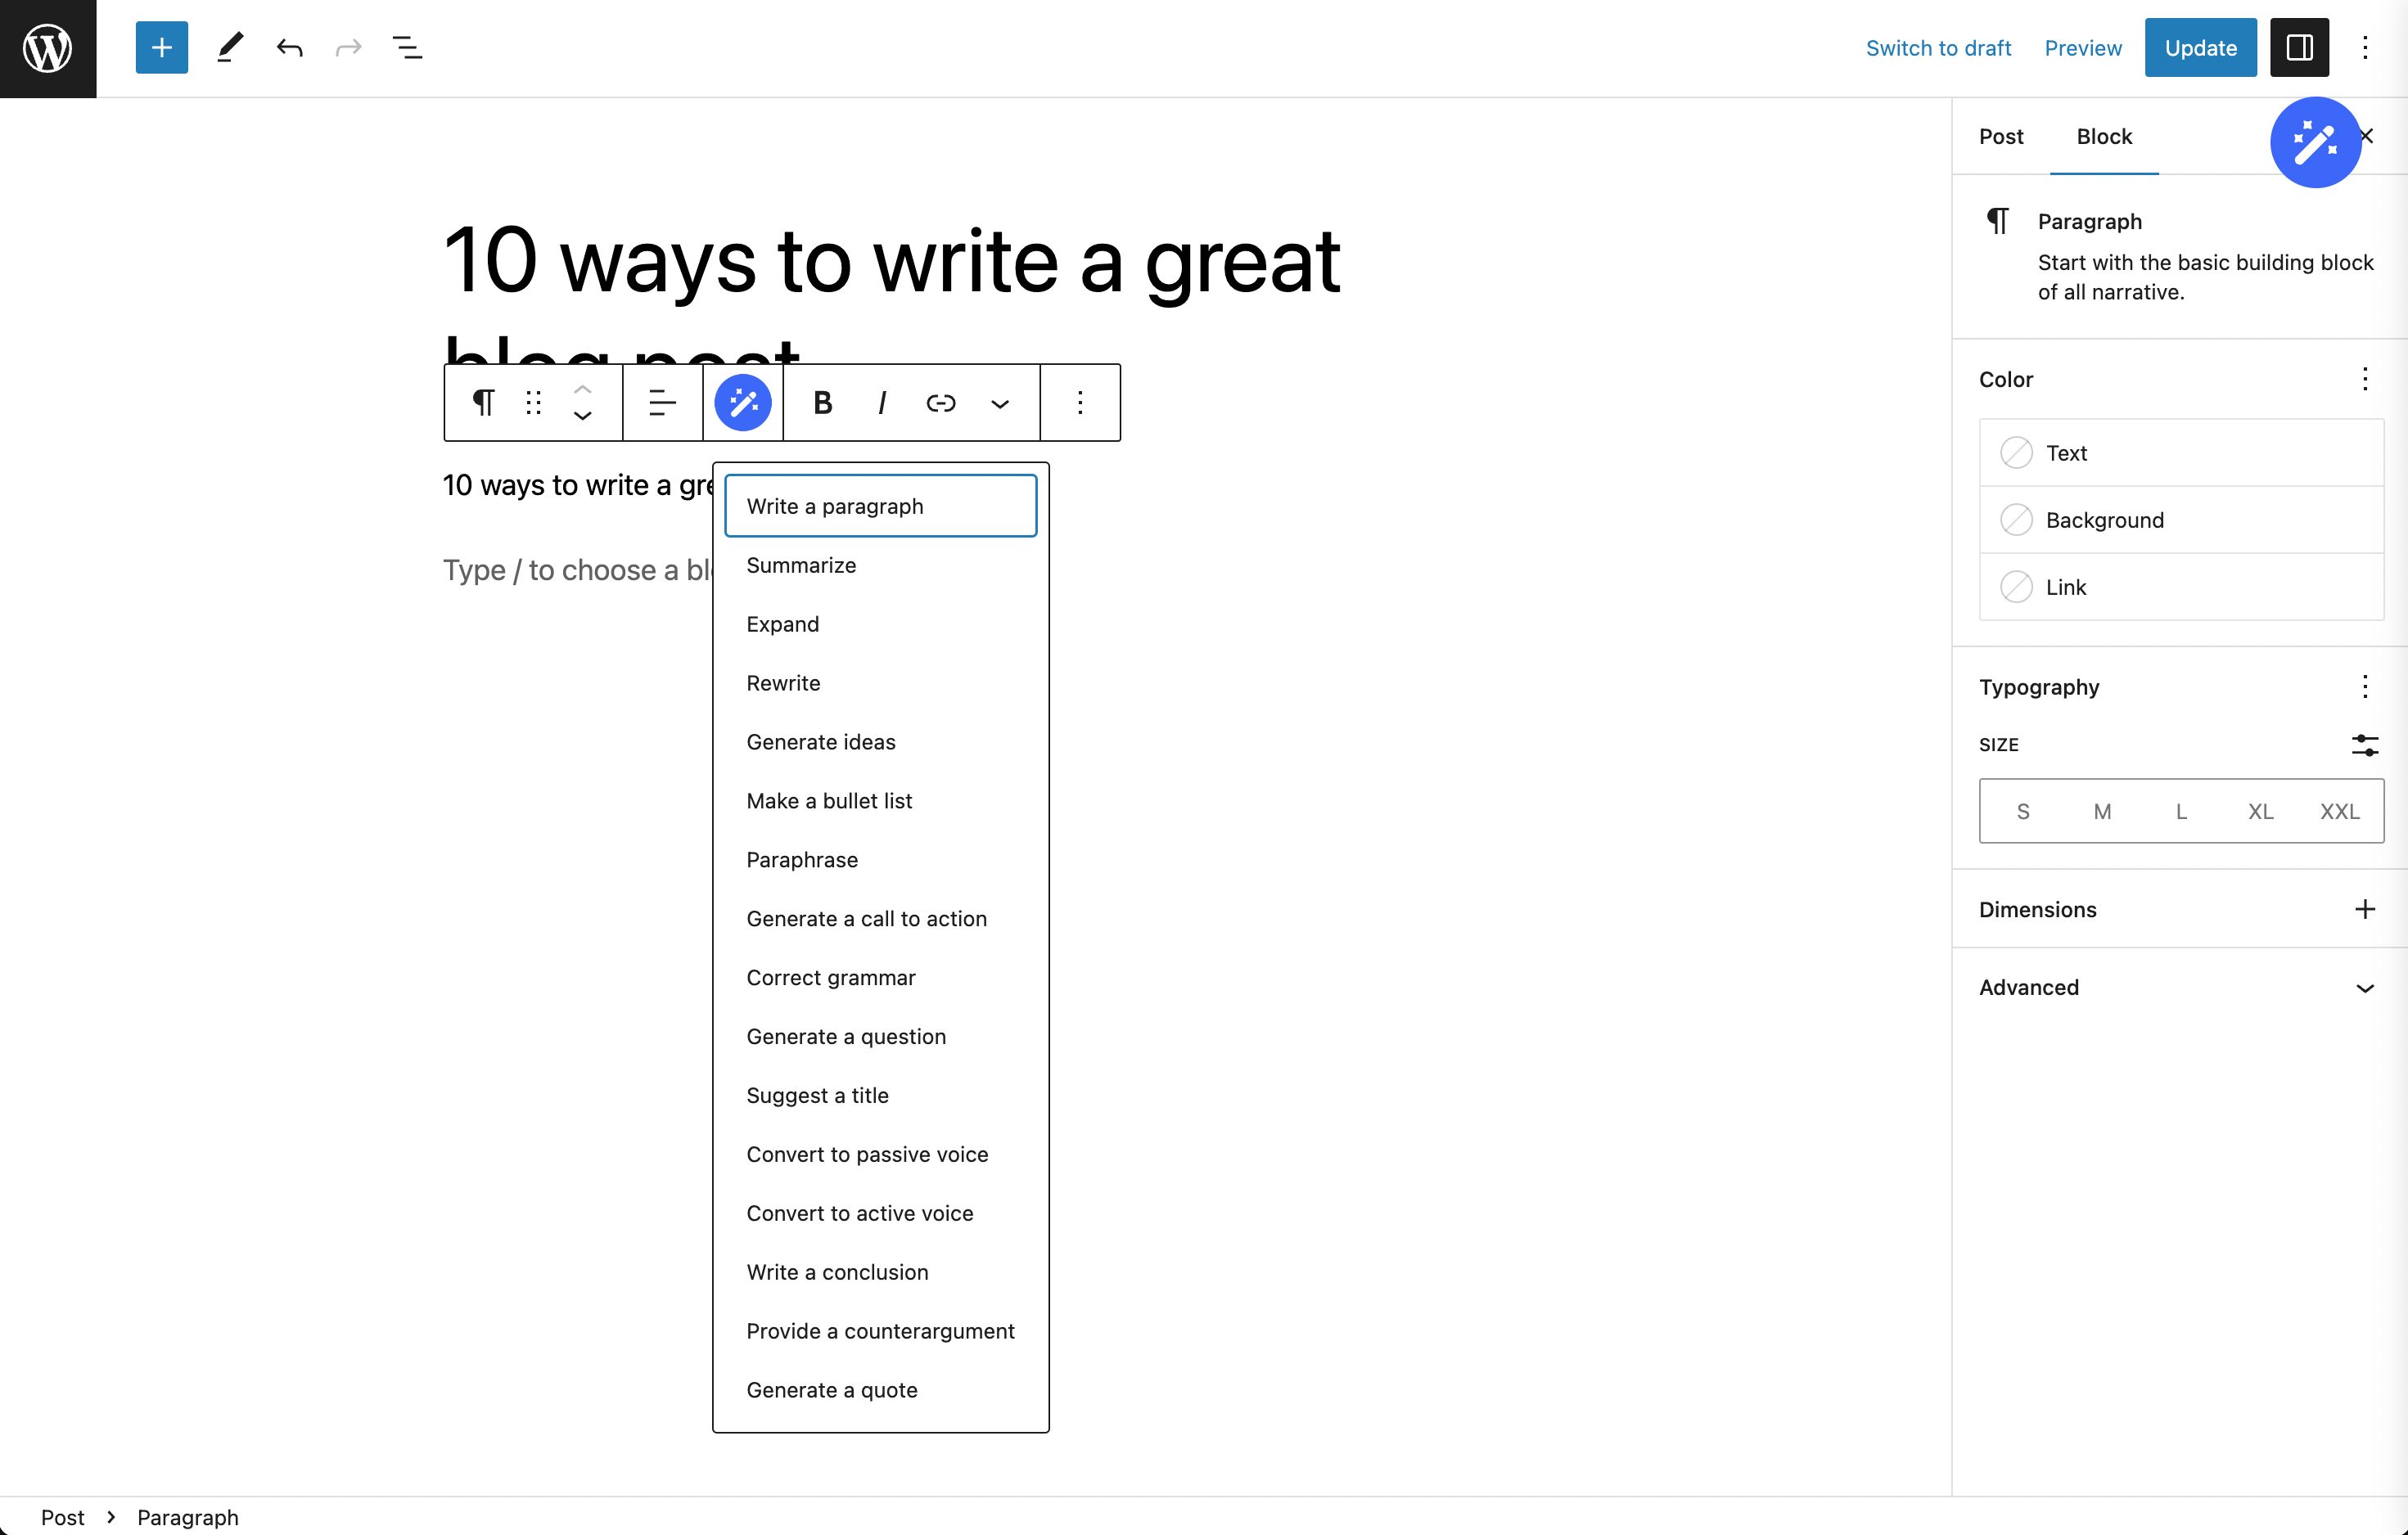Viewport: 2408px width, 1535px height.
Task: Select the paragraph block type icon
Action: tap(485, 402)
